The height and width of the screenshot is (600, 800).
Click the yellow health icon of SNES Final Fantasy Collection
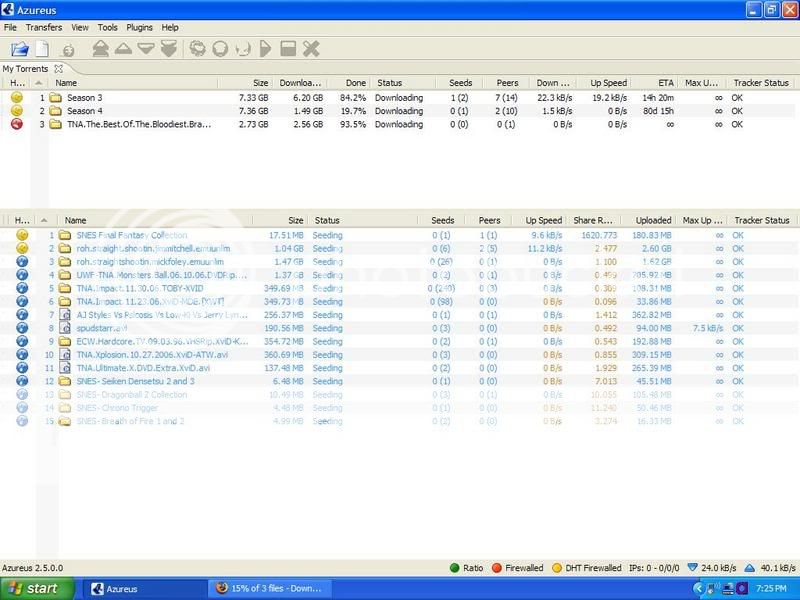click(22, 235)
